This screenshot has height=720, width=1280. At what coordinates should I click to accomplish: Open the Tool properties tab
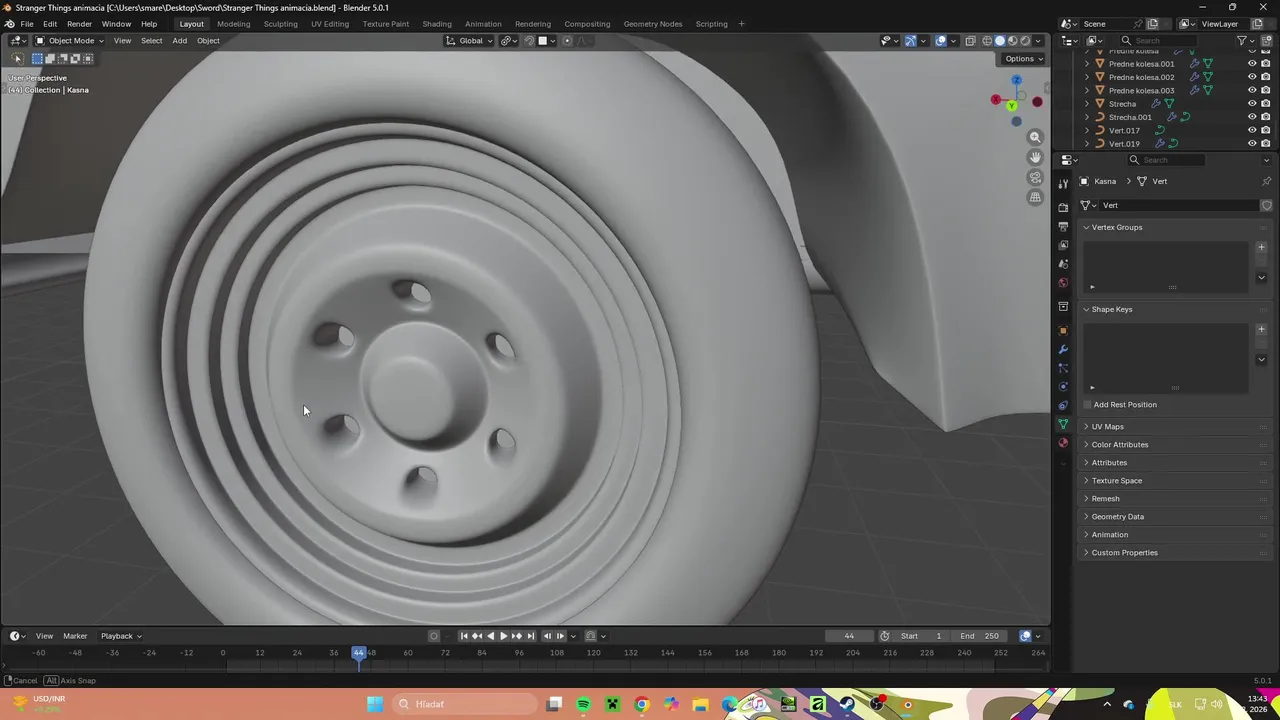[1063, 183]
